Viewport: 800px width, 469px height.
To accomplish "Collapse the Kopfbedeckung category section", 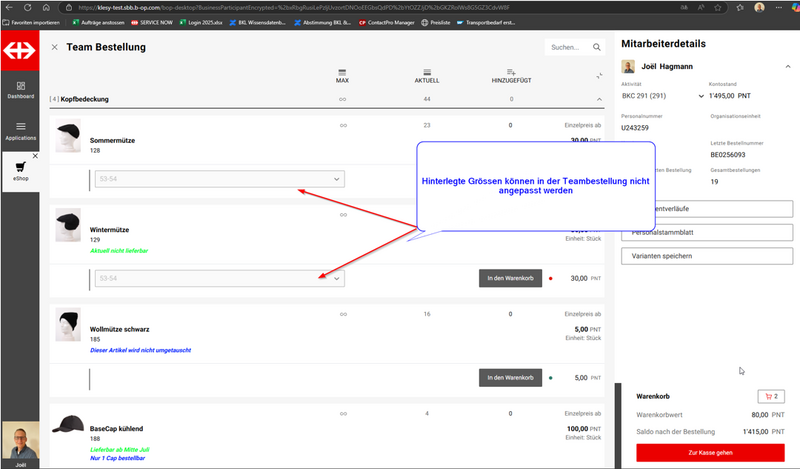I will tap(599, 100).
